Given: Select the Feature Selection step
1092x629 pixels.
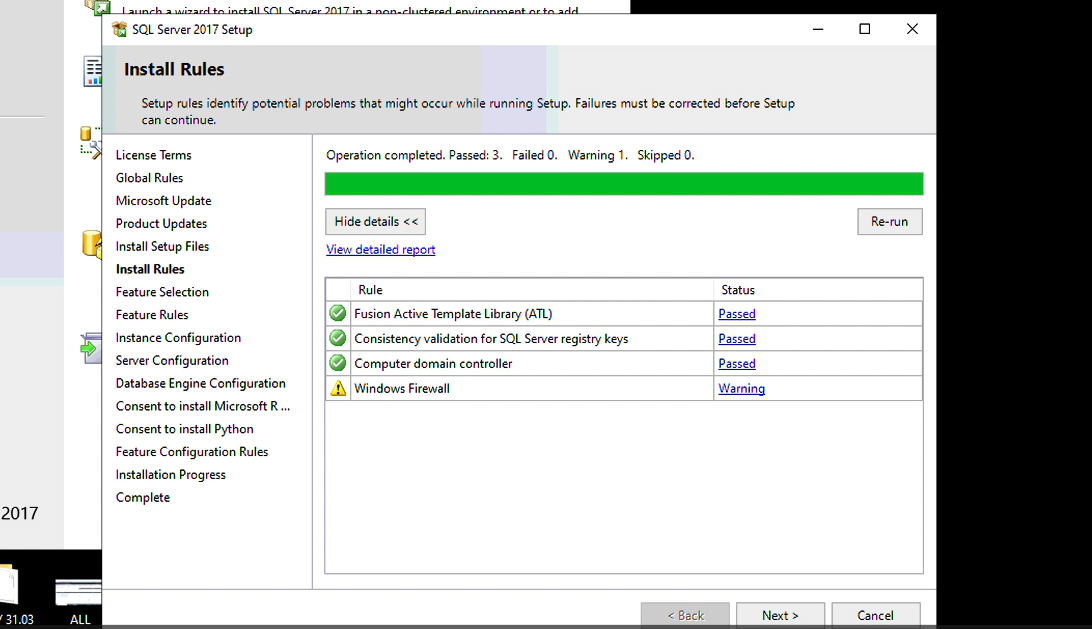Looking at the screenshot, I should (x=162, y=292).
